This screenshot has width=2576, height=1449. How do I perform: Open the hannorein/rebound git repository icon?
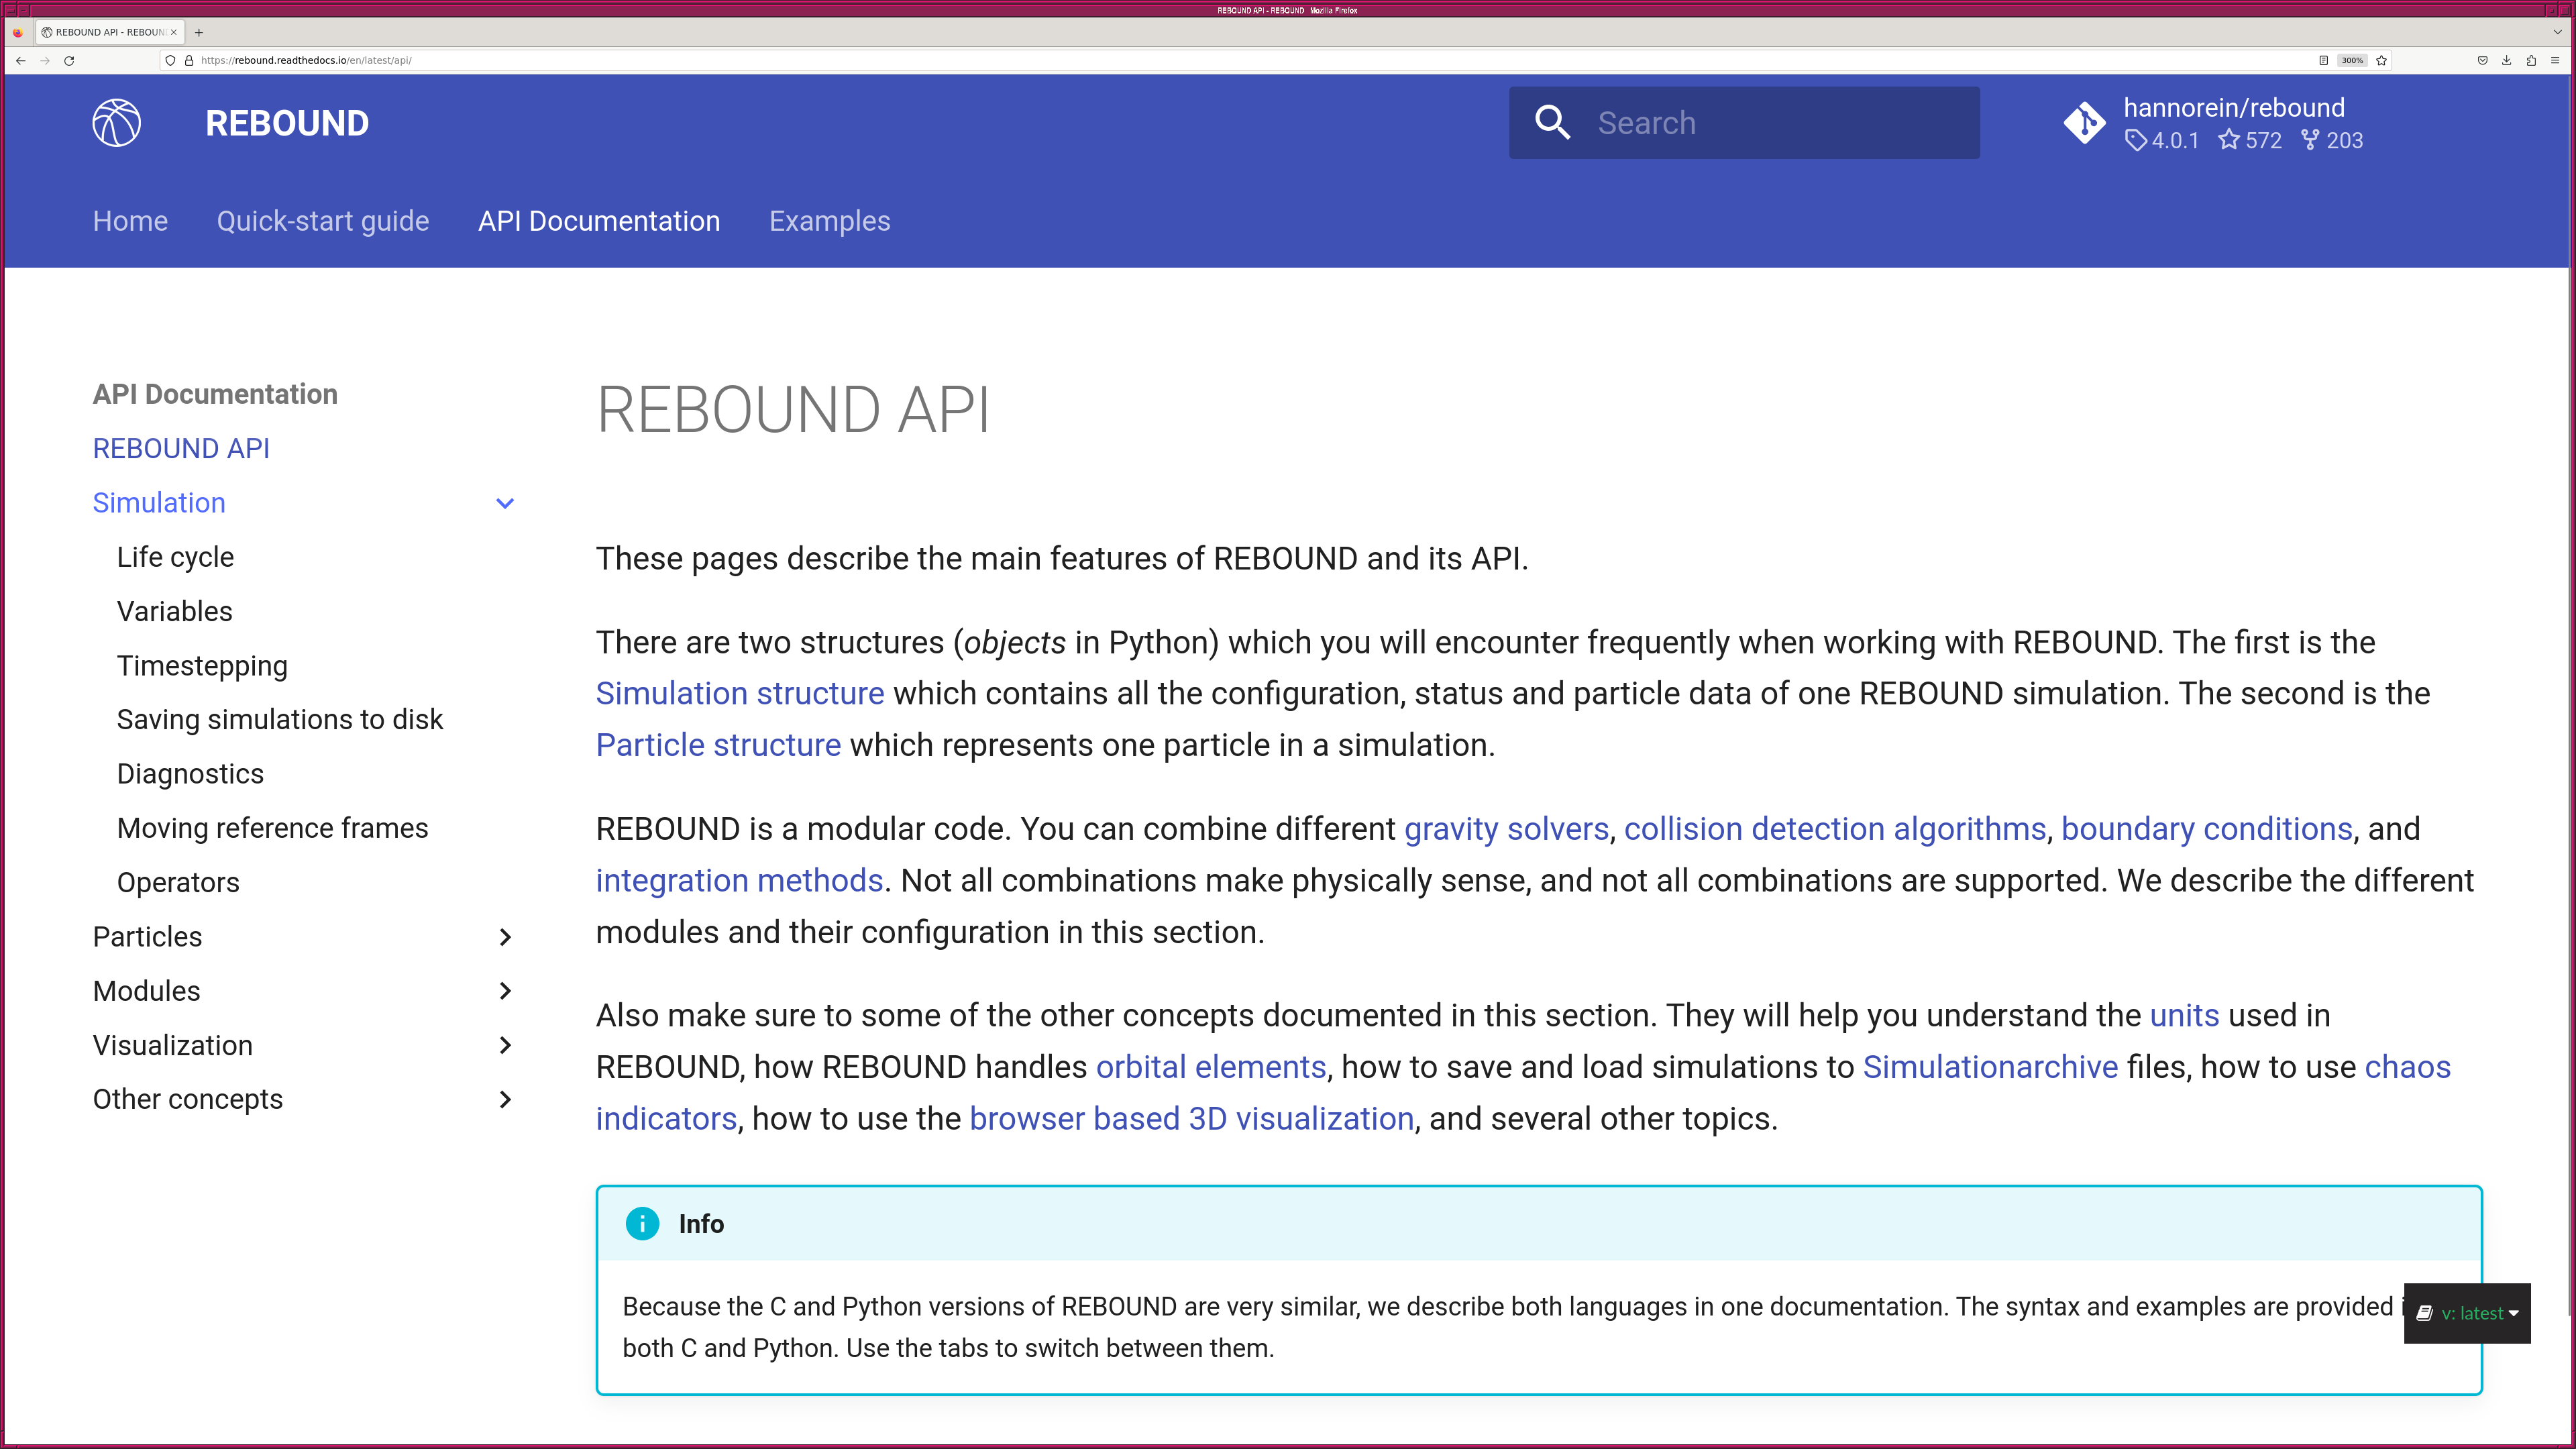pyautogui.click(x=2084, y=123)
